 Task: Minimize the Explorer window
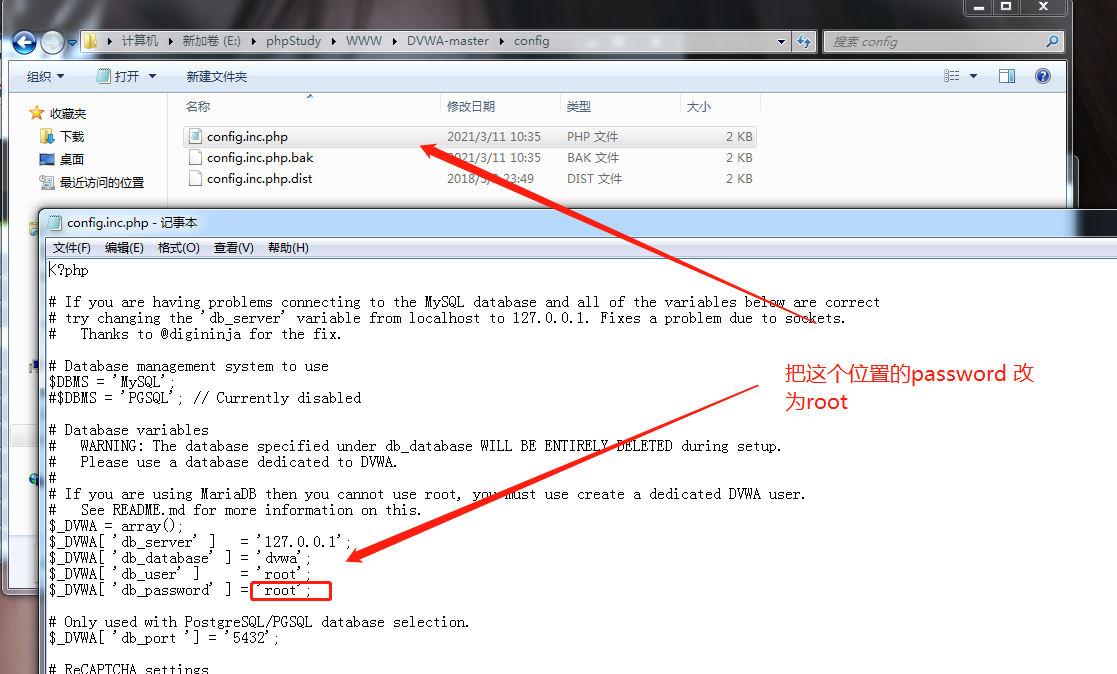pyautogui.click(x=979, y=7)
